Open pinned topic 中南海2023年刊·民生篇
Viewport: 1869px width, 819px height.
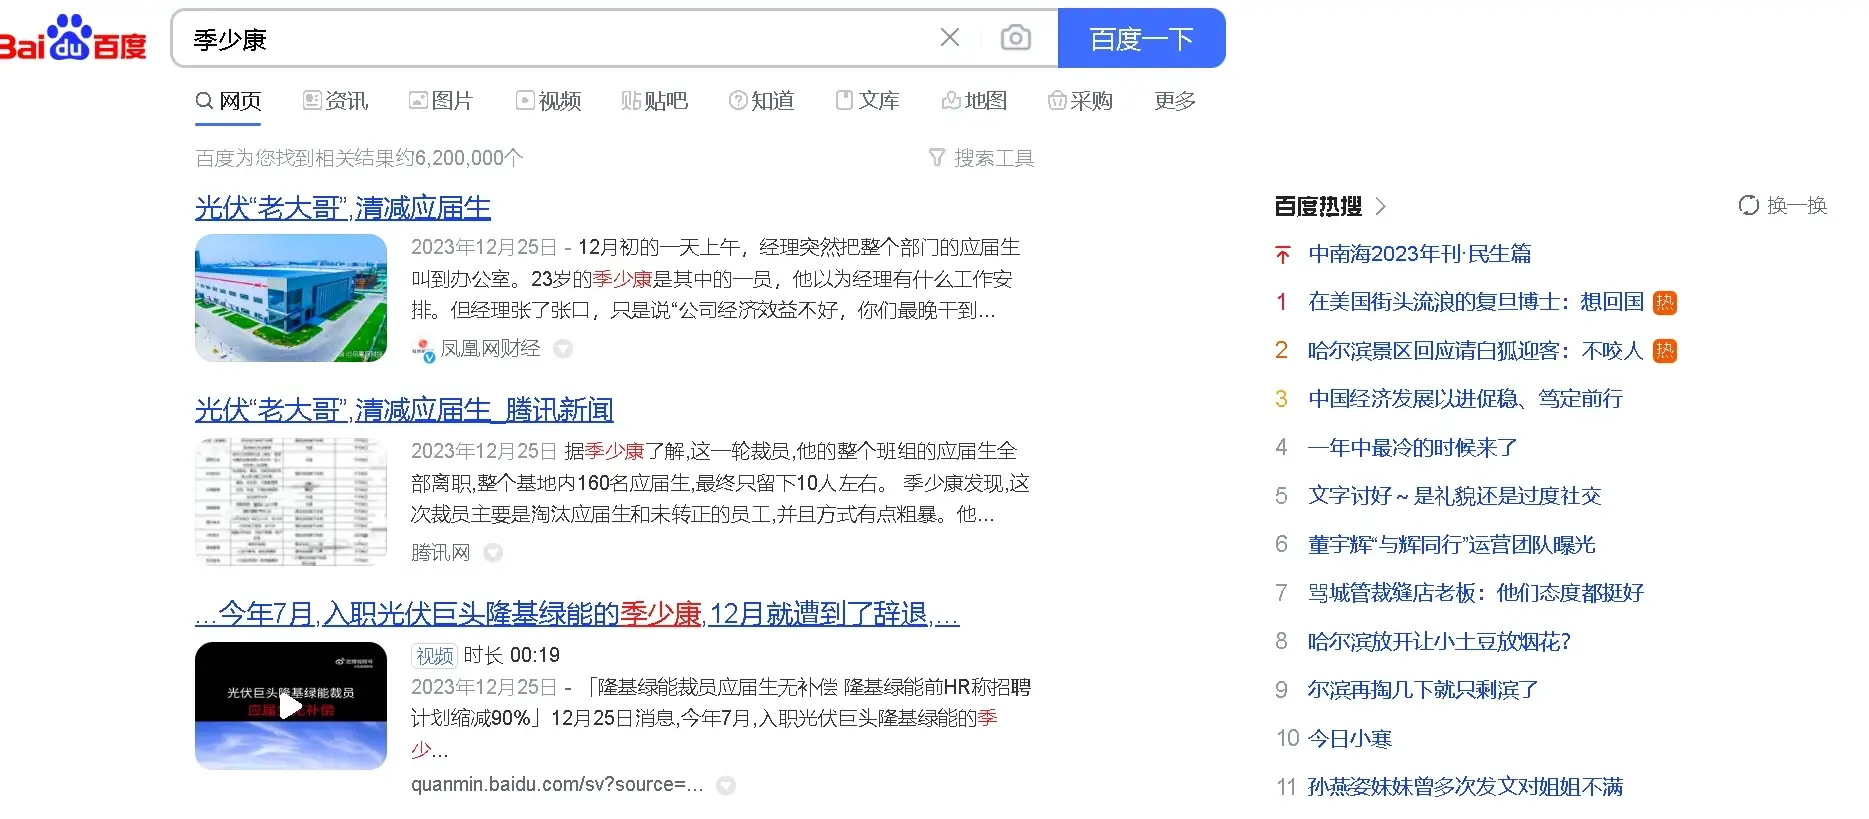click(x=1420, y=254)
